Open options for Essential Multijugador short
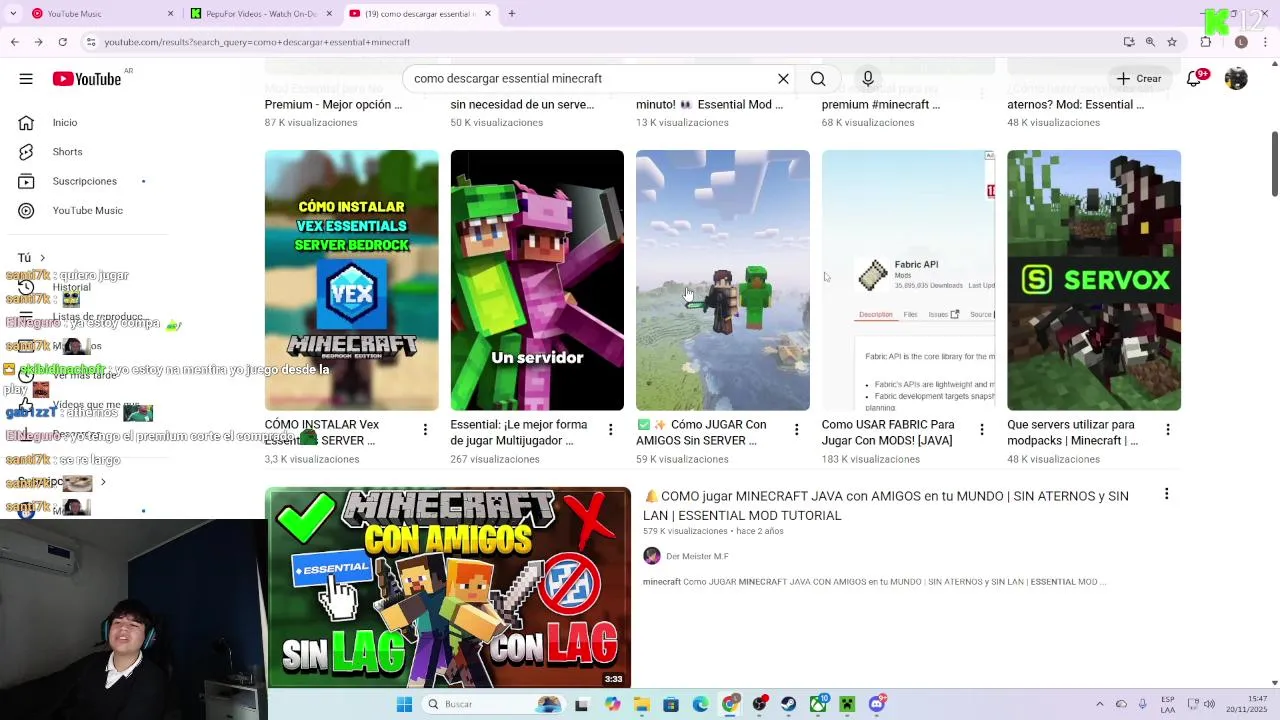Viewport: 1280px width, 720px height. coord(611,430)
